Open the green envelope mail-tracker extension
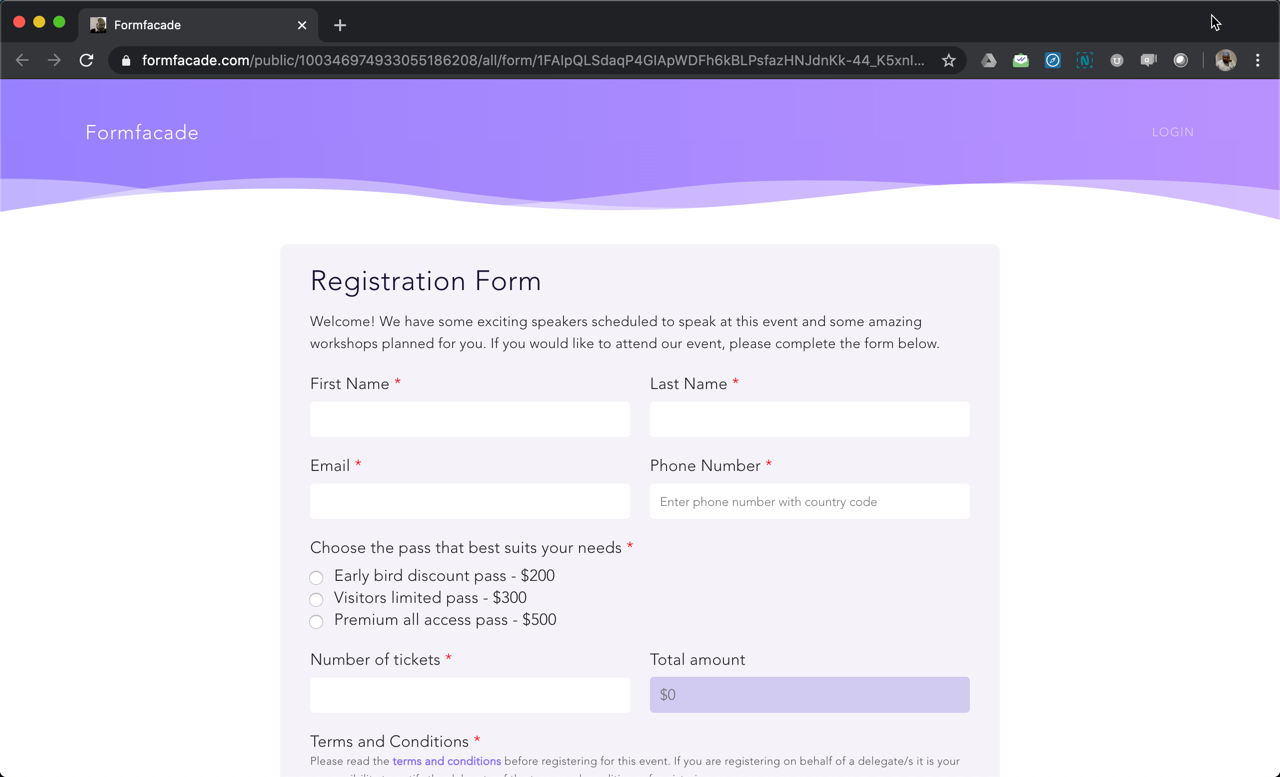 1020,61
